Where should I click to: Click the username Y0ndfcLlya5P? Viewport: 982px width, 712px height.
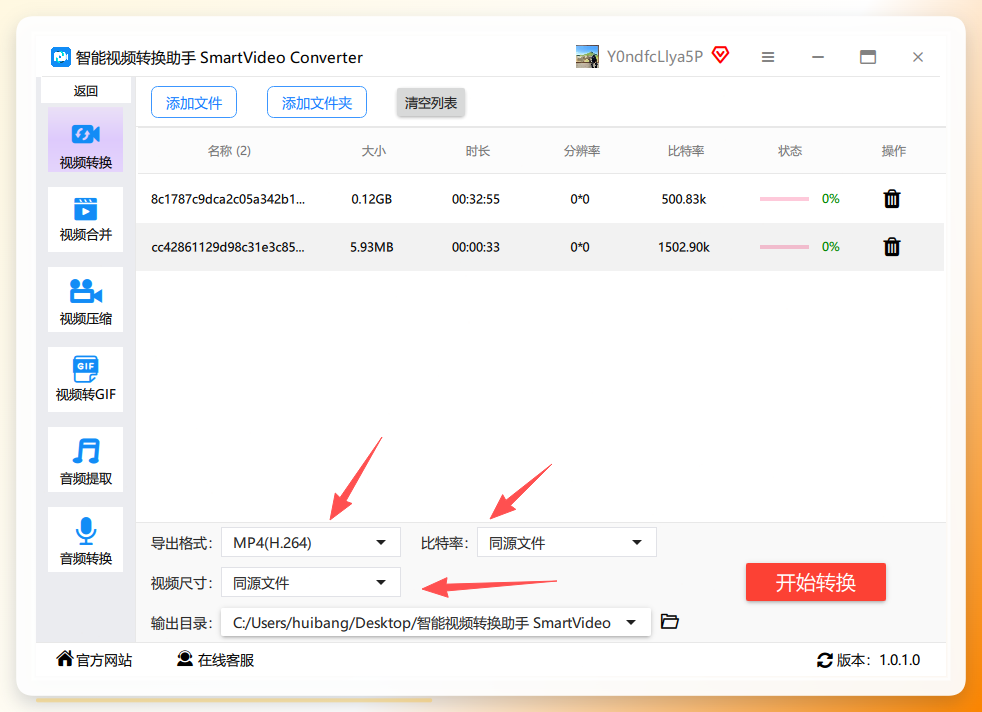tap(655, 57)
